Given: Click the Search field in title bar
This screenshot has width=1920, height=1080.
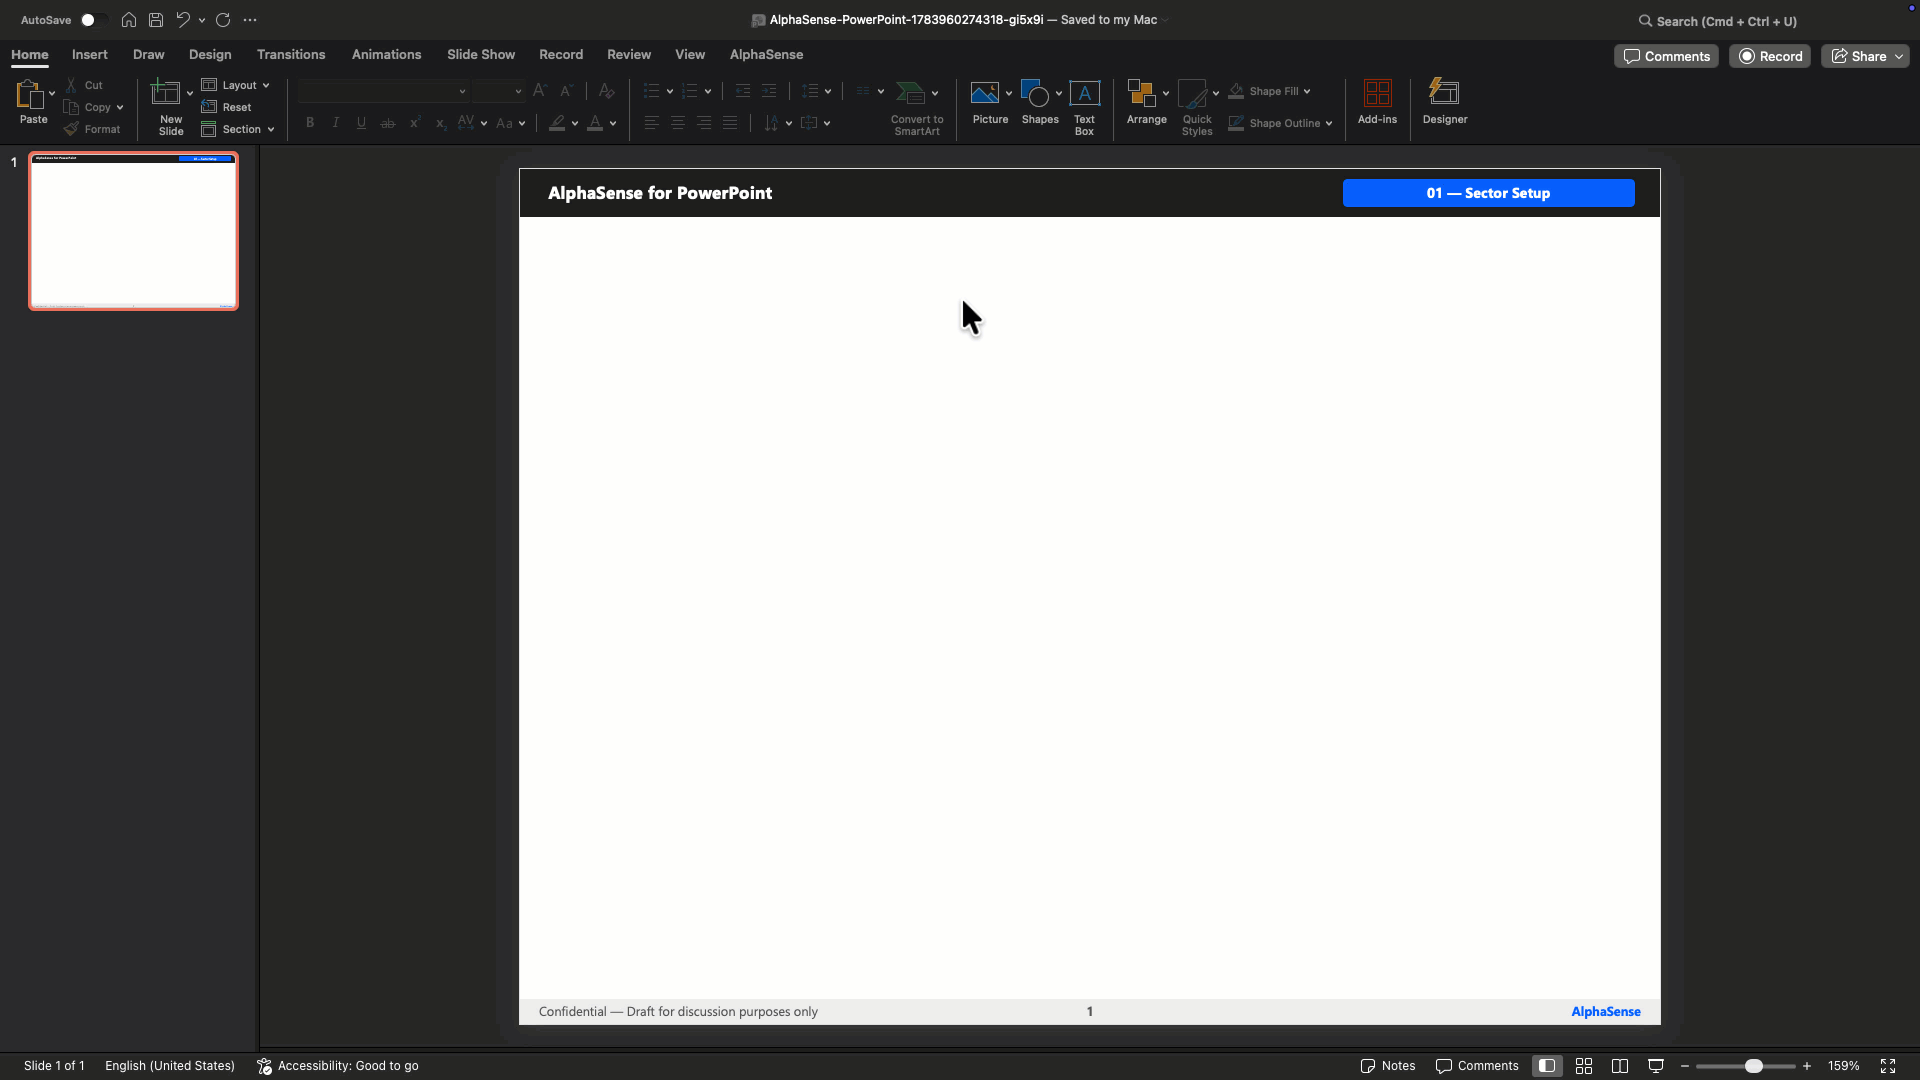Looking at the screenshot, I should click(1717, 21).
